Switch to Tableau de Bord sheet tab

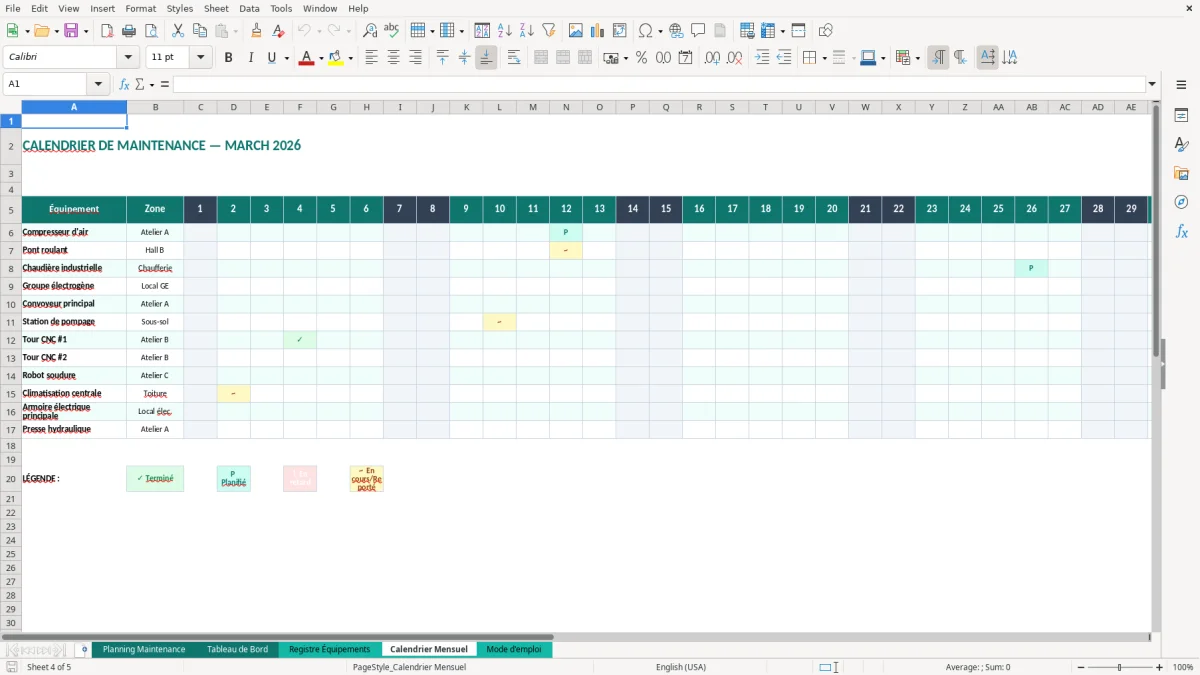(237, 649)
